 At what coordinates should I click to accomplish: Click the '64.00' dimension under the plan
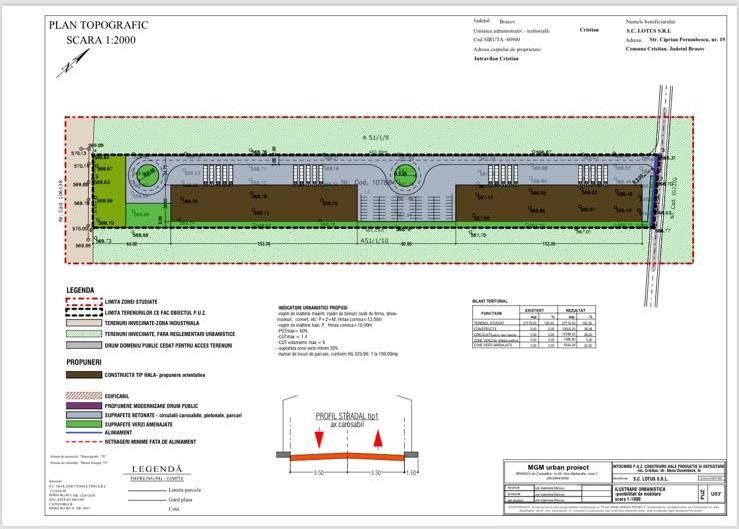pyautogui.click(x=131, y=244)
